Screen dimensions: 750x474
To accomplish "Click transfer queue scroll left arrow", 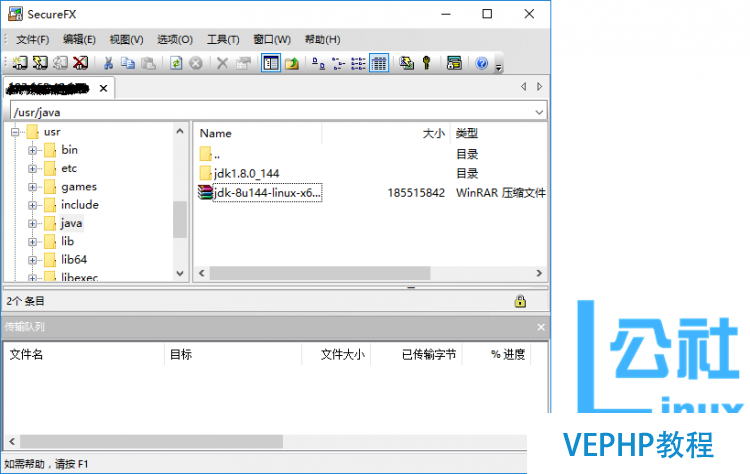I will 12,441.
